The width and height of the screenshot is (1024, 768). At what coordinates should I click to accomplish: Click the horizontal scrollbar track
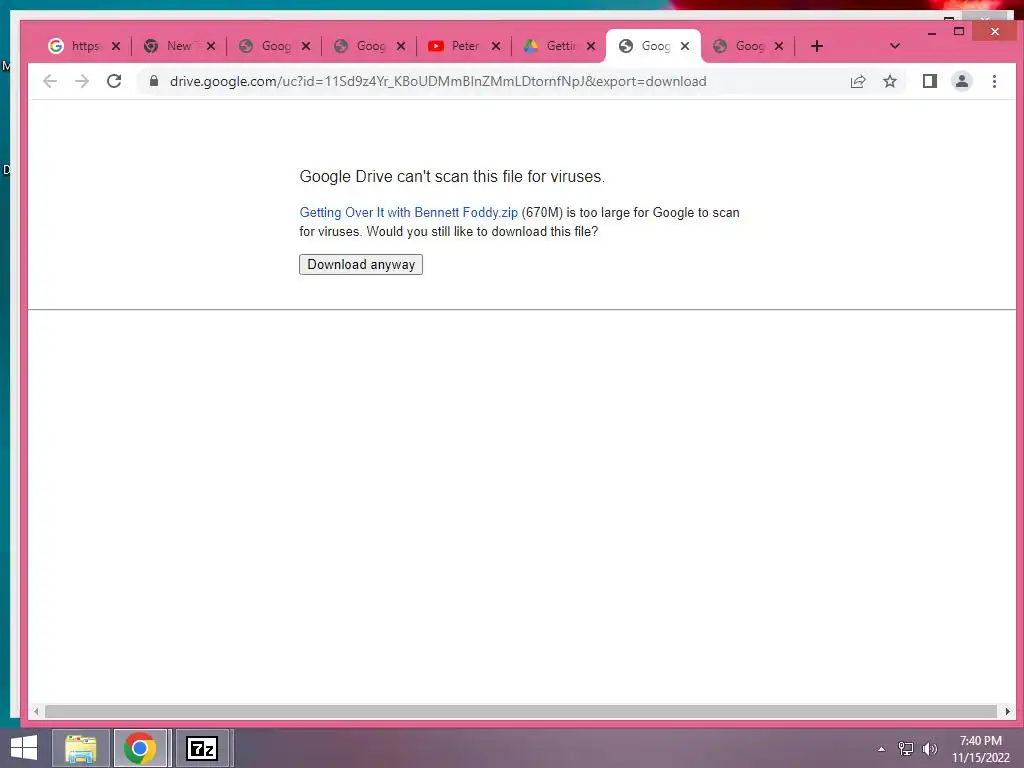[x=520, y=711]
